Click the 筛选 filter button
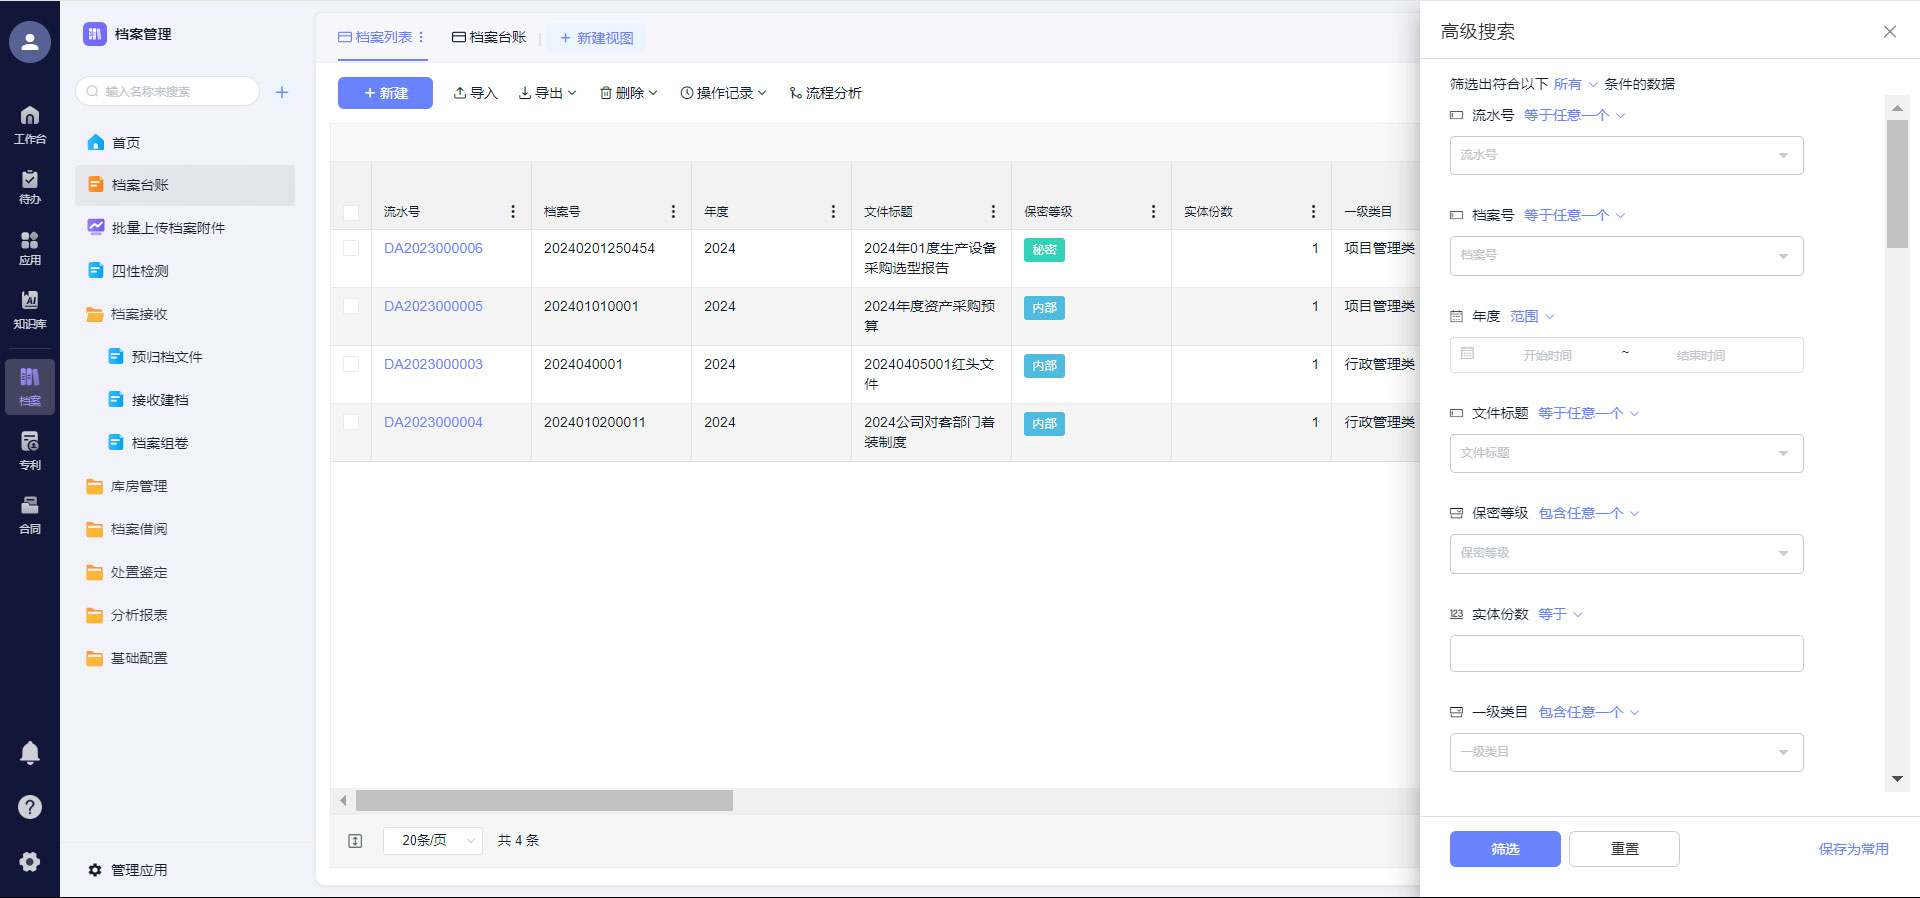Viewport: 1920px width, 898px height. tap(1504, 849)
